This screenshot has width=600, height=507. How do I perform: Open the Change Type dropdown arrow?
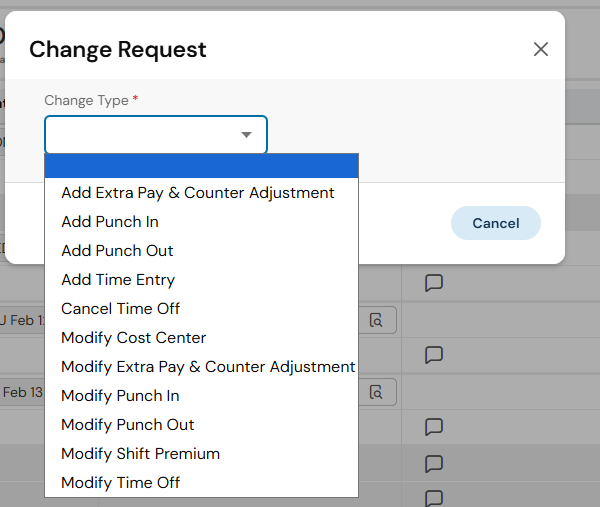(x=246, y=135)
